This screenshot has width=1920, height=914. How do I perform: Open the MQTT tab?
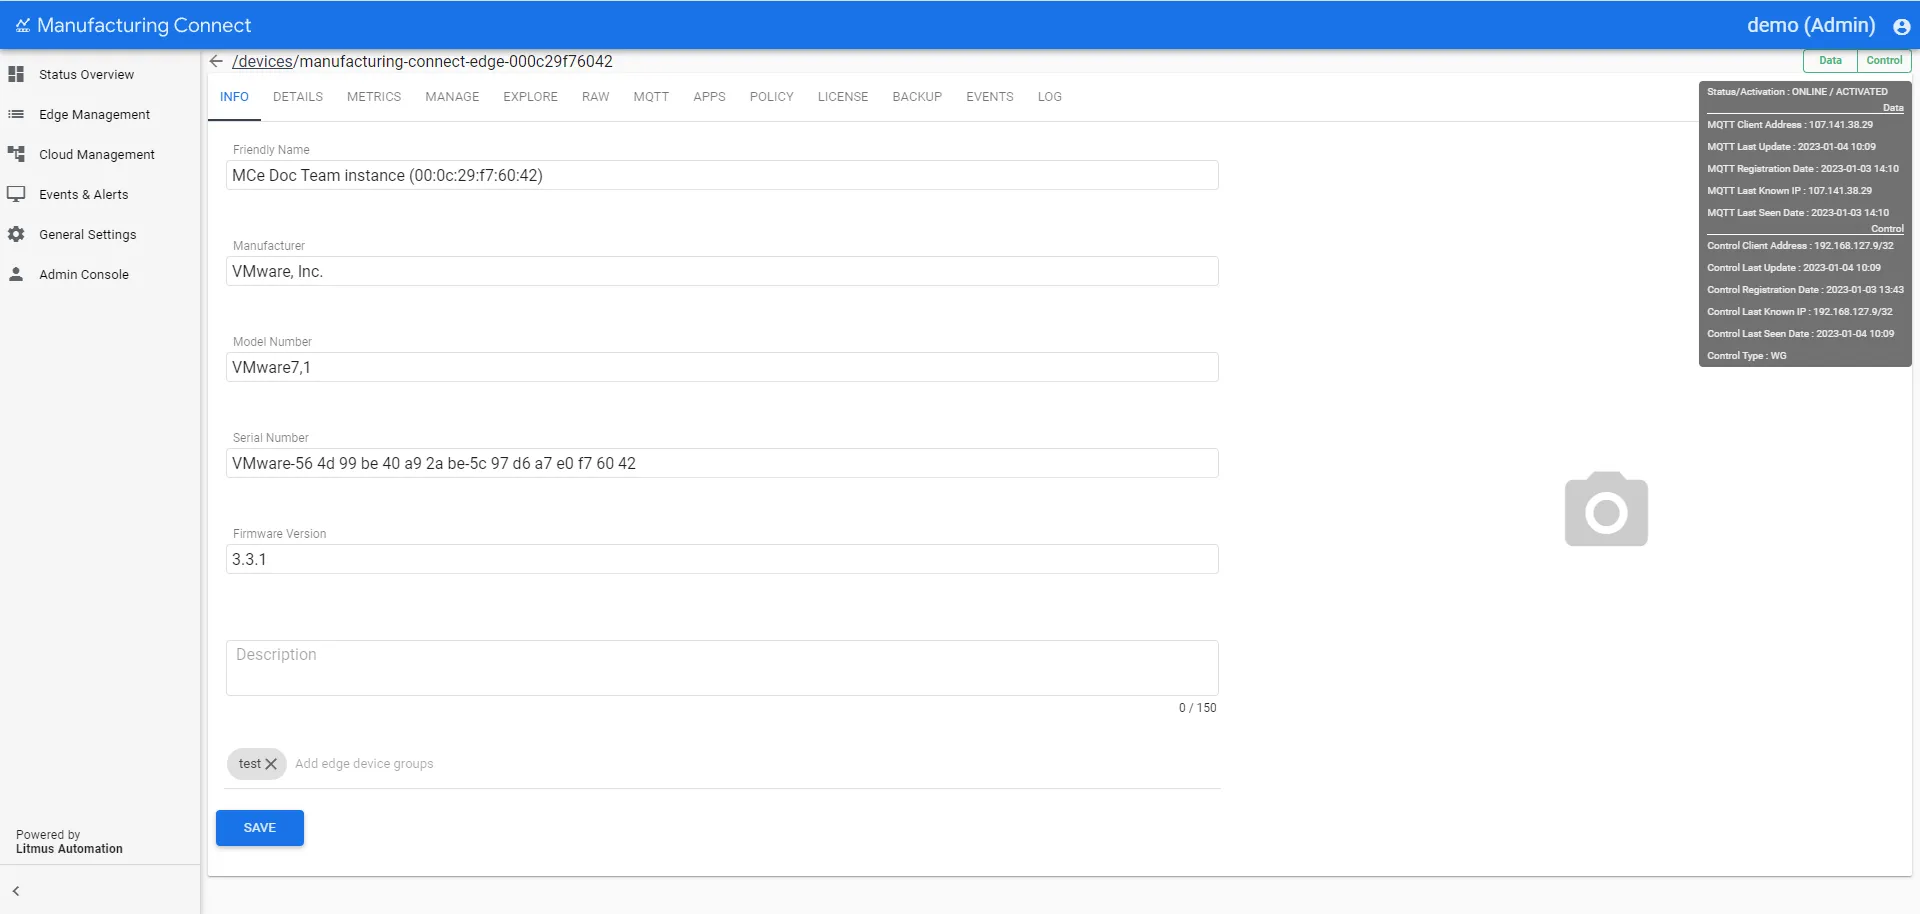(x=651, y=97)
